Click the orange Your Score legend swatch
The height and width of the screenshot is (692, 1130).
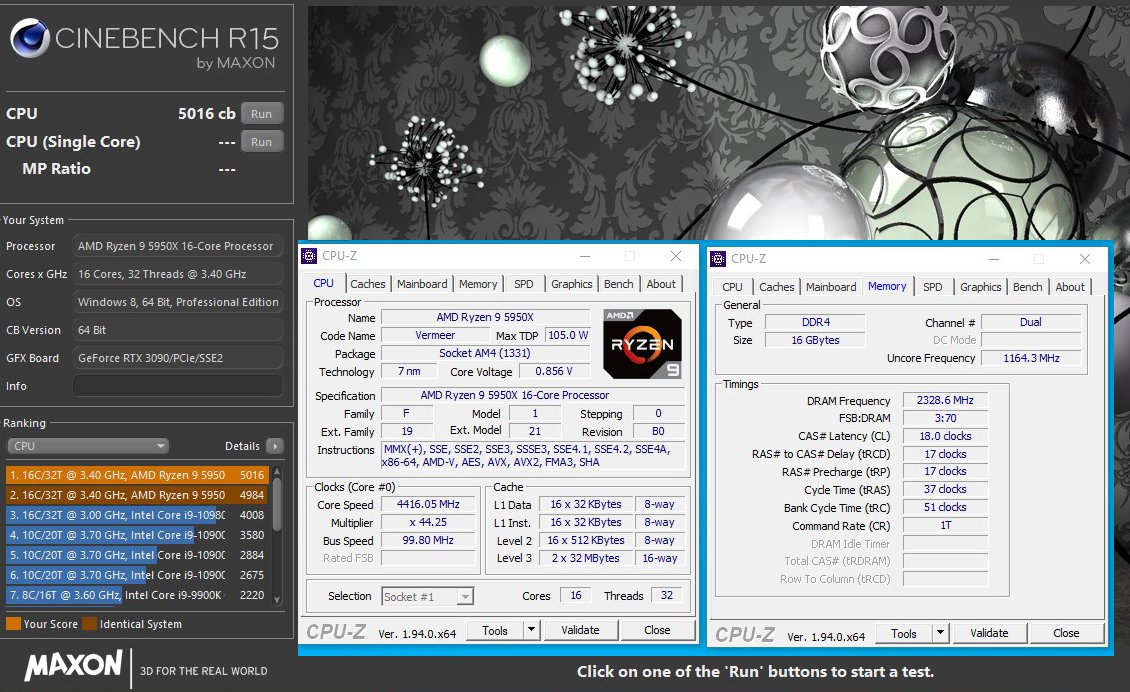(13, 624)
